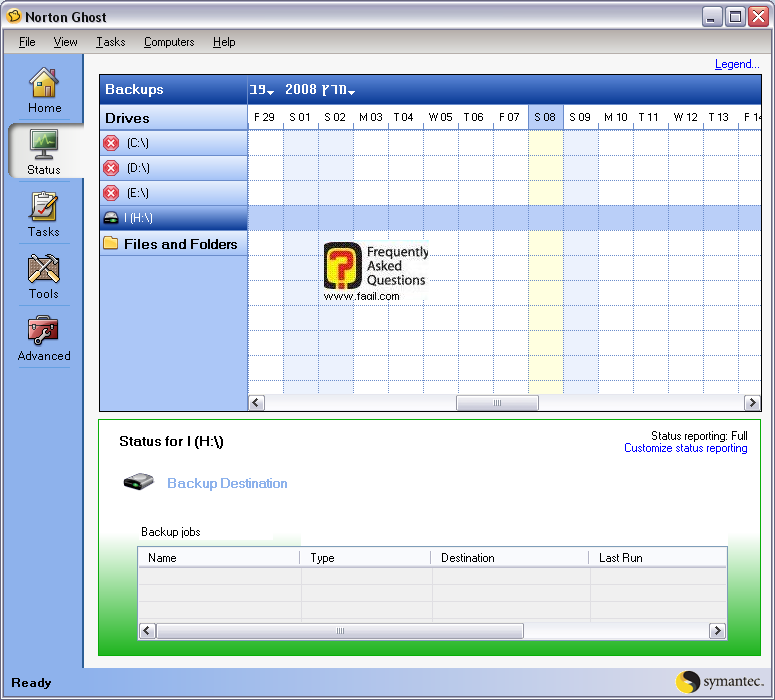Viewport: 775px width, 700px height.
Task: Open the Home view in sidebar
Action: click(x=44, y=90)
